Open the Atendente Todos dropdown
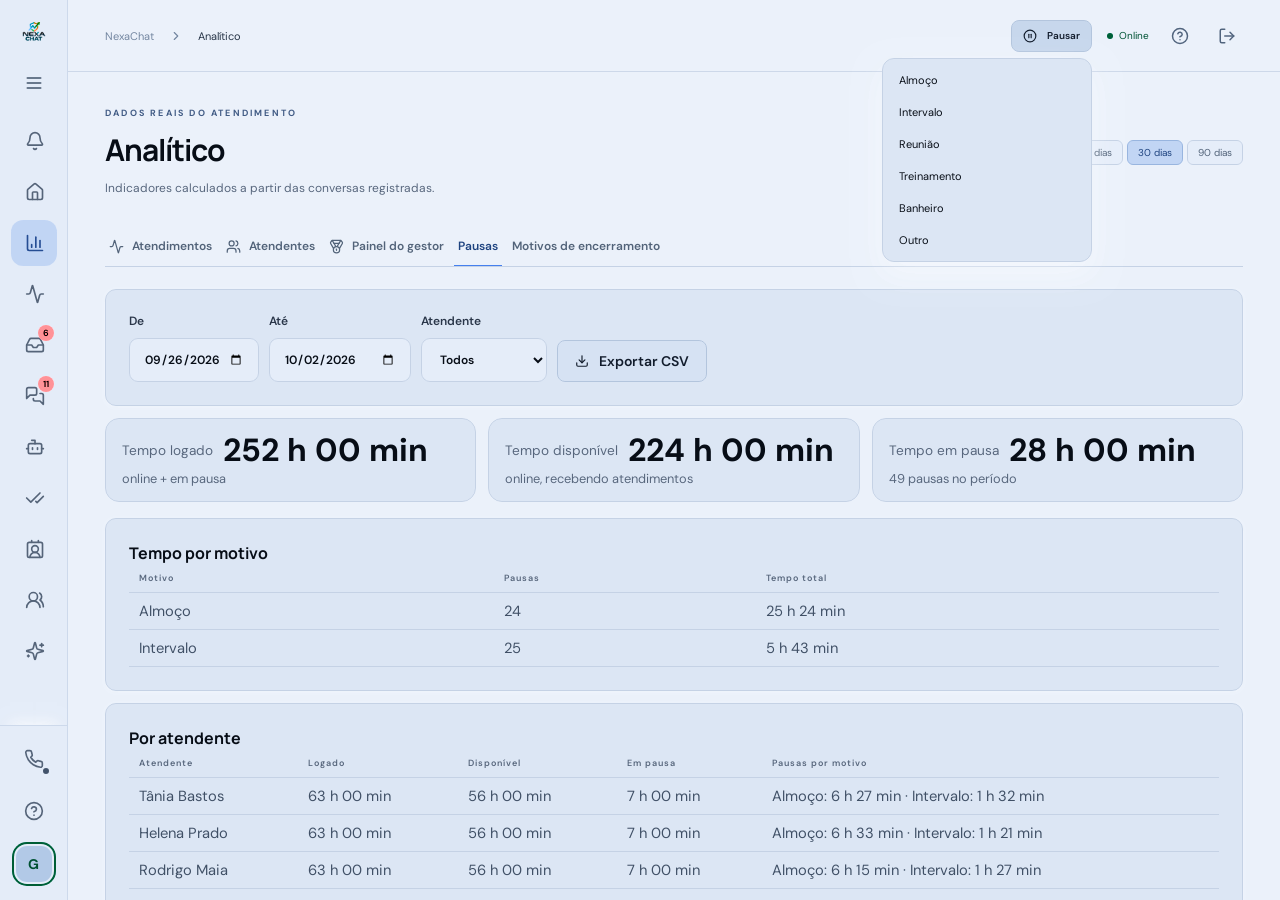This screenshot has height=900, width=1280. (484, 360)
